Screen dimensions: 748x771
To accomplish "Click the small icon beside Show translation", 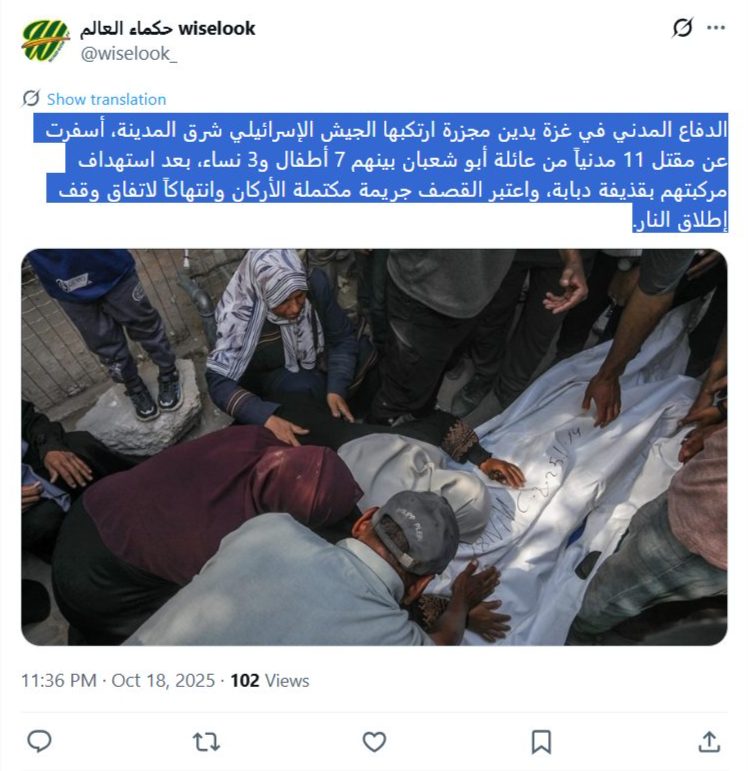I will (31, 98).
